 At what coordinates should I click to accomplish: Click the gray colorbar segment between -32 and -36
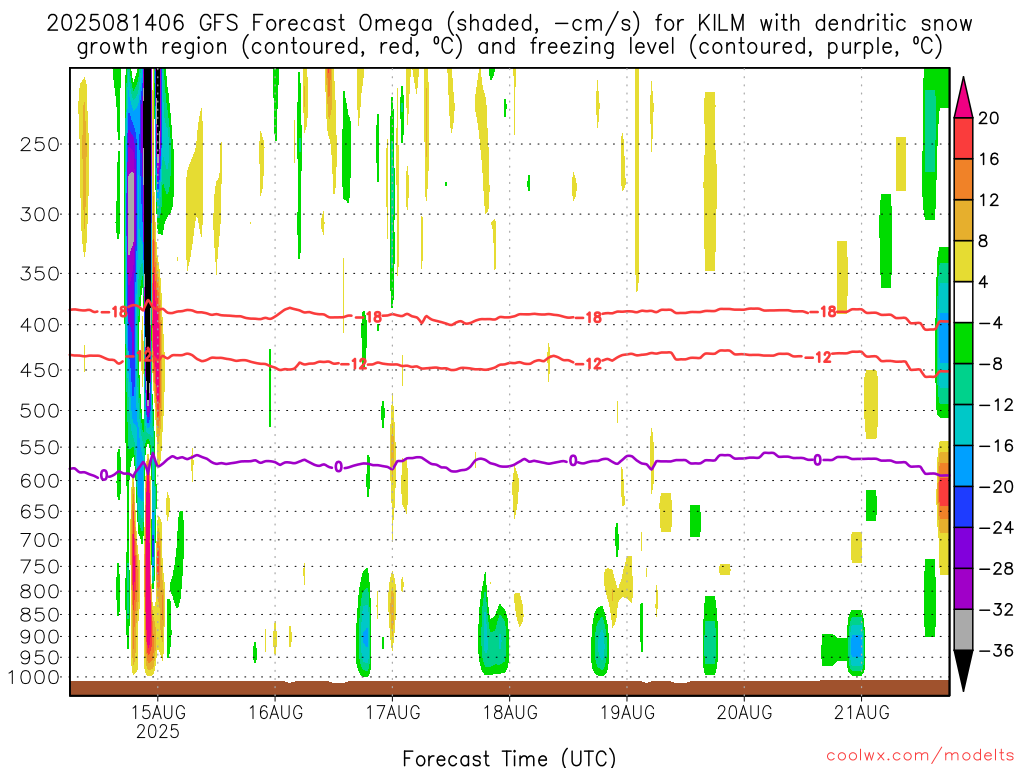point(963,630)
